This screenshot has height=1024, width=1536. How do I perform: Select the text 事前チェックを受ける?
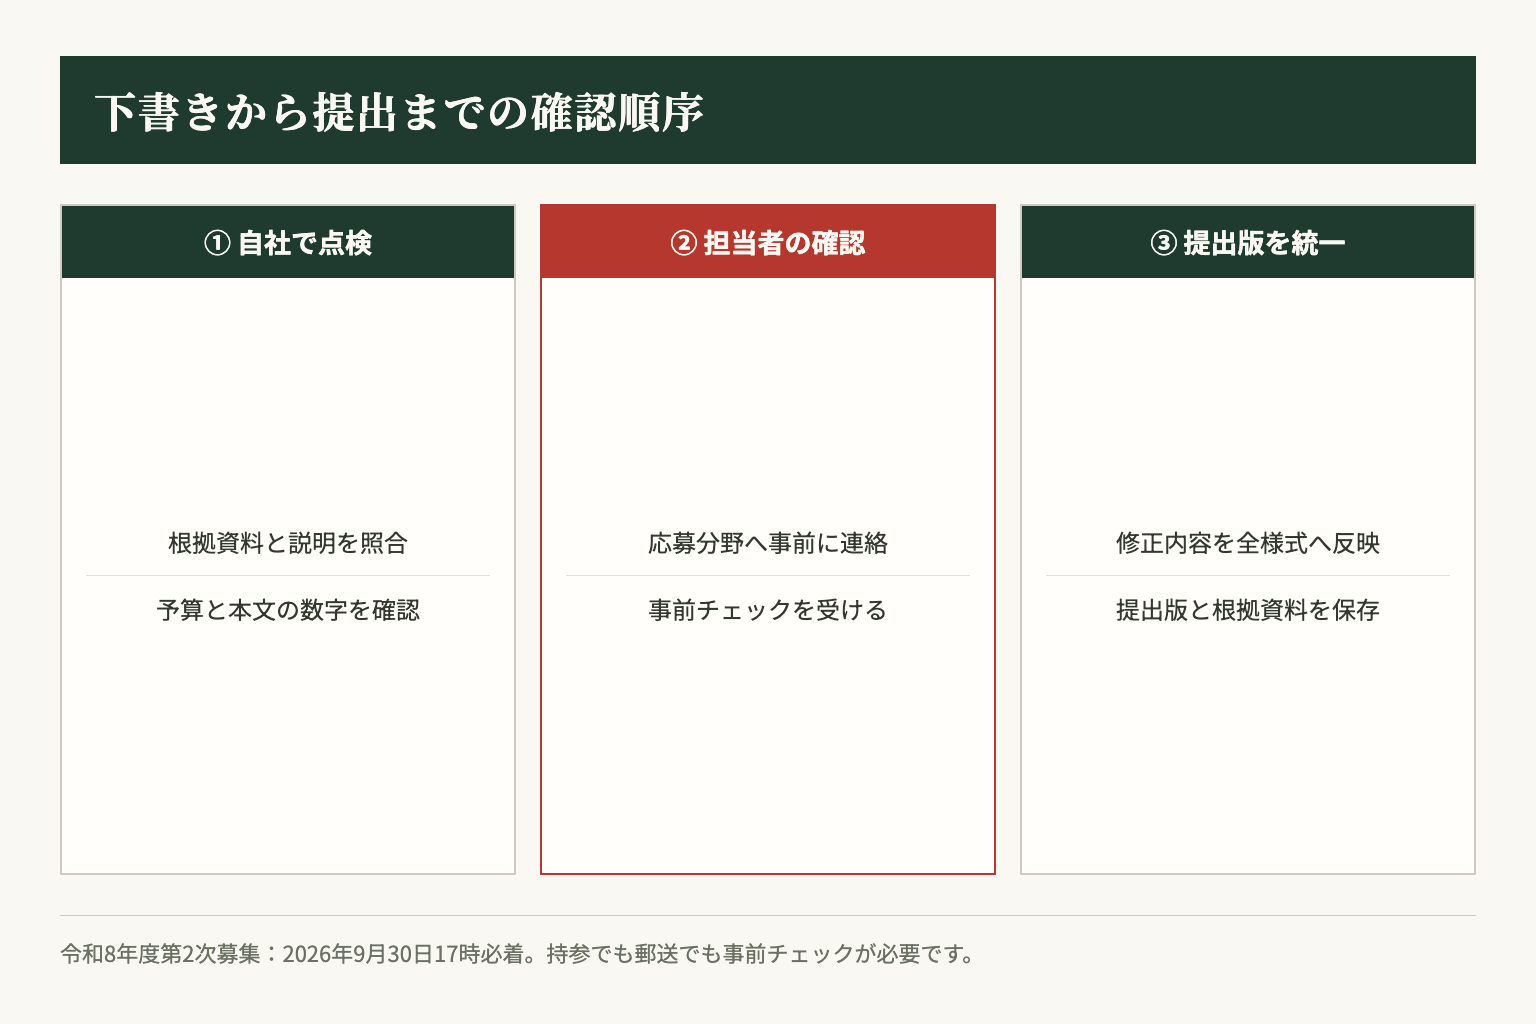[x=768, y=610]
